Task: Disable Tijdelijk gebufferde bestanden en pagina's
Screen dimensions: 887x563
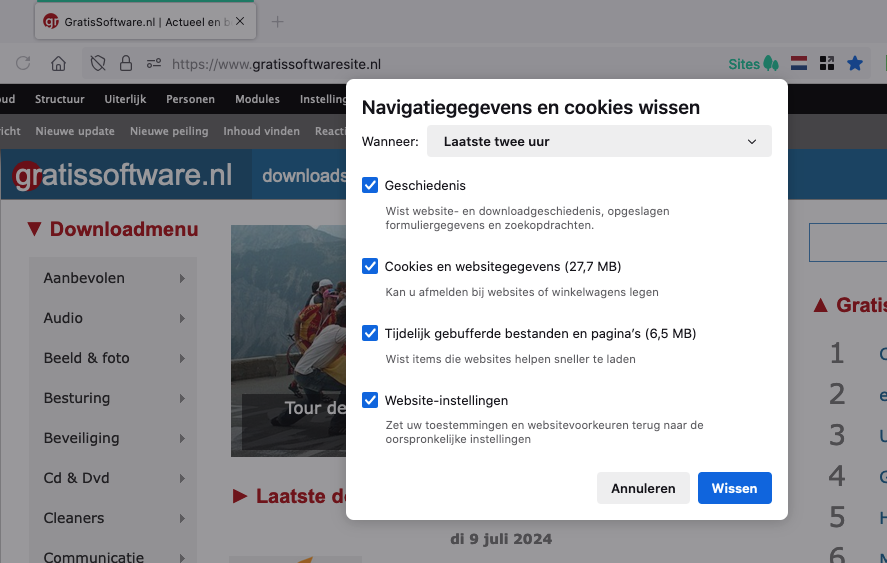Action: click(x=370, y=333)
